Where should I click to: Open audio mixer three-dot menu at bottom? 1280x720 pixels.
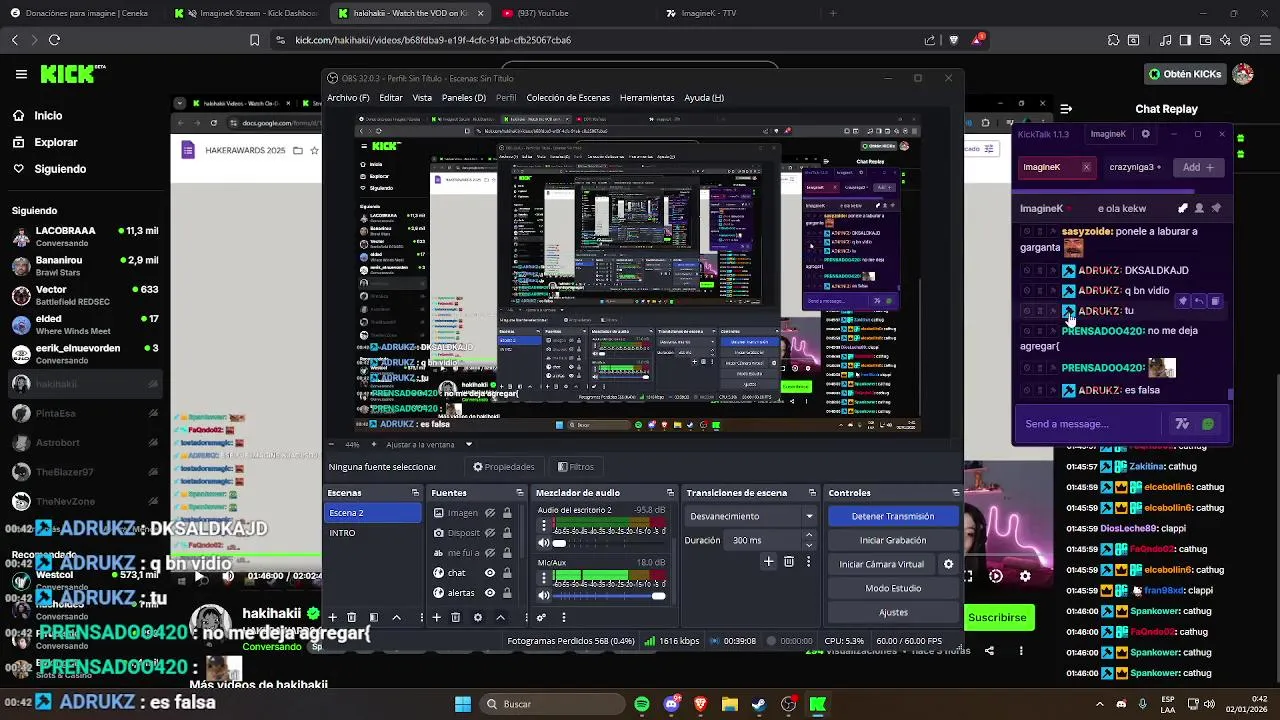[563, 617]
